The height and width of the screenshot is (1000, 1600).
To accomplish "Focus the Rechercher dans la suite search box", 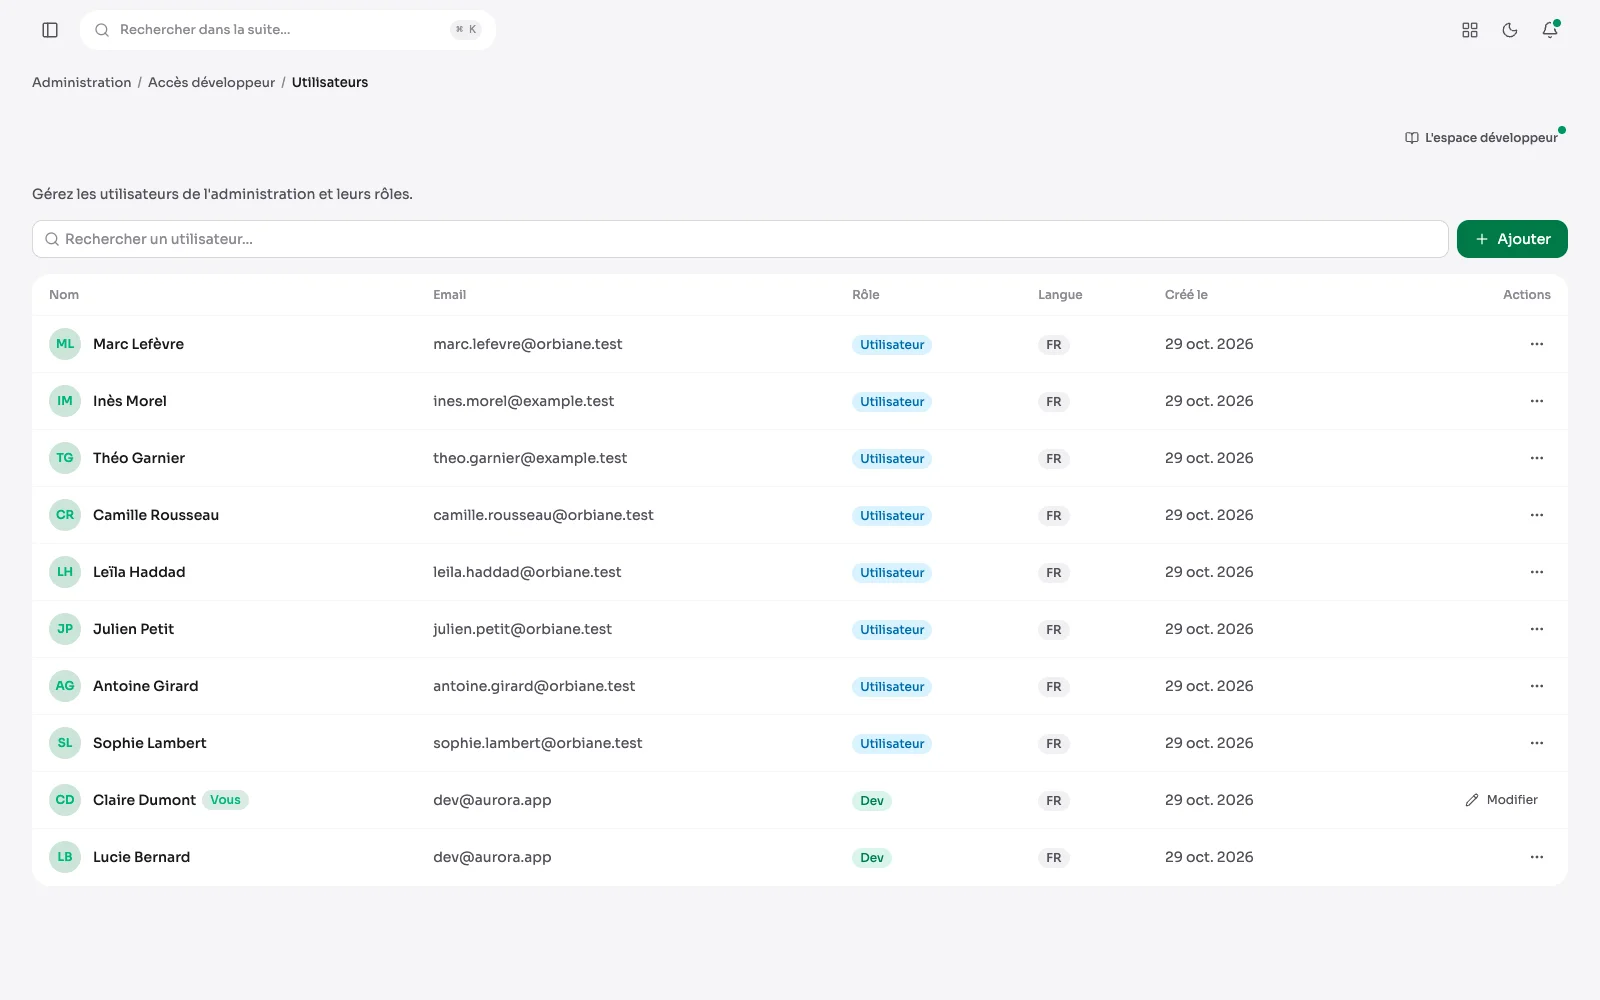I will click(288, 30).
